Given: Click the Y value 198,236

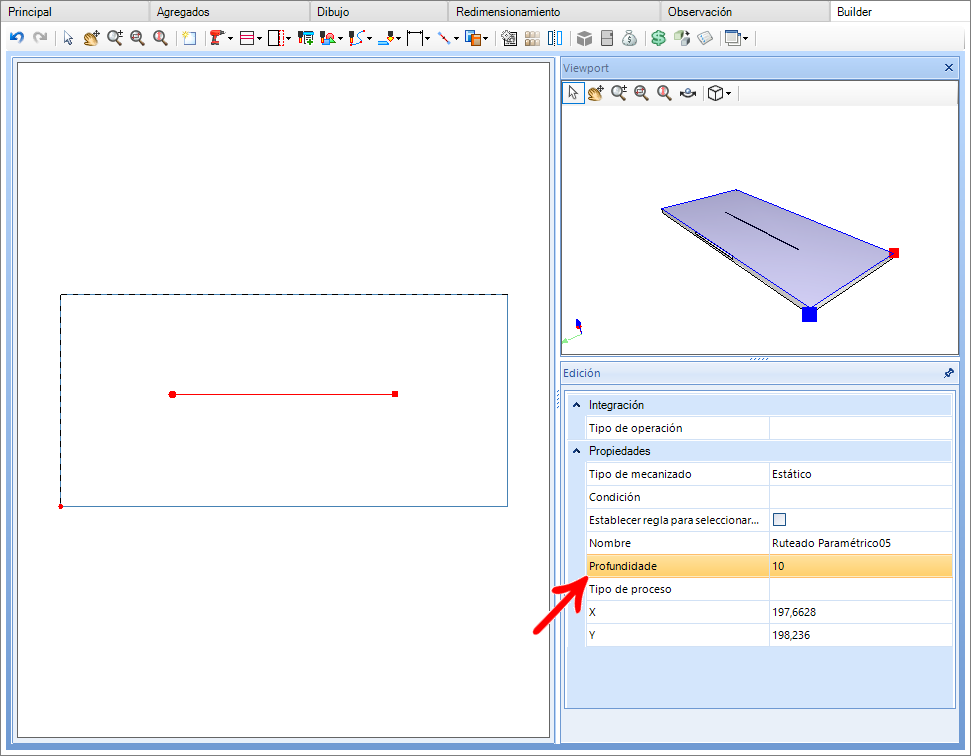Looking at the screenshot, I should [860, 635].
